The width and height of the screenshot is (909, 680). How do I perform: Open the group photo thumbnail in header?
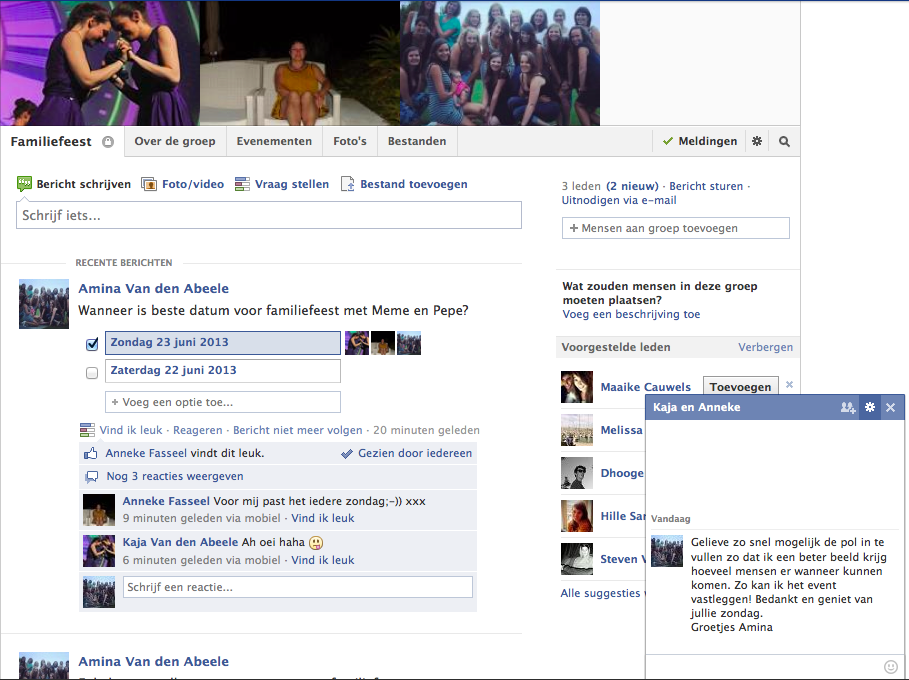click(x=500, y=63)
